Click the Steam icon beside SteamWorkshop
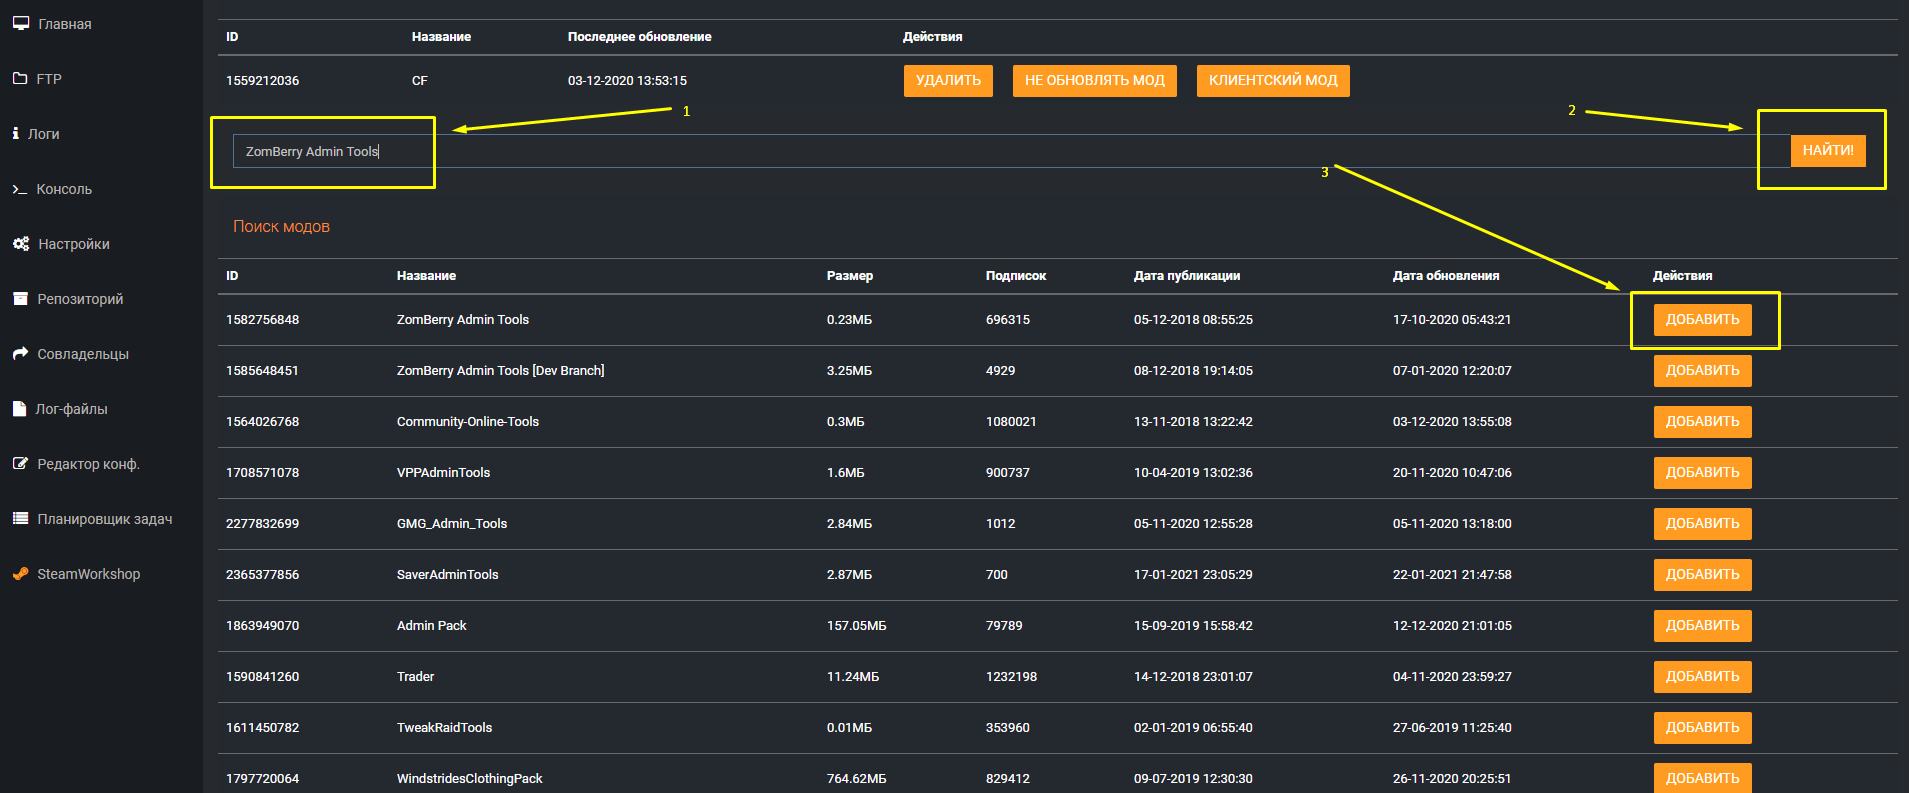The width and height of the screenshot is (1909, 793). tap(20, 574)
